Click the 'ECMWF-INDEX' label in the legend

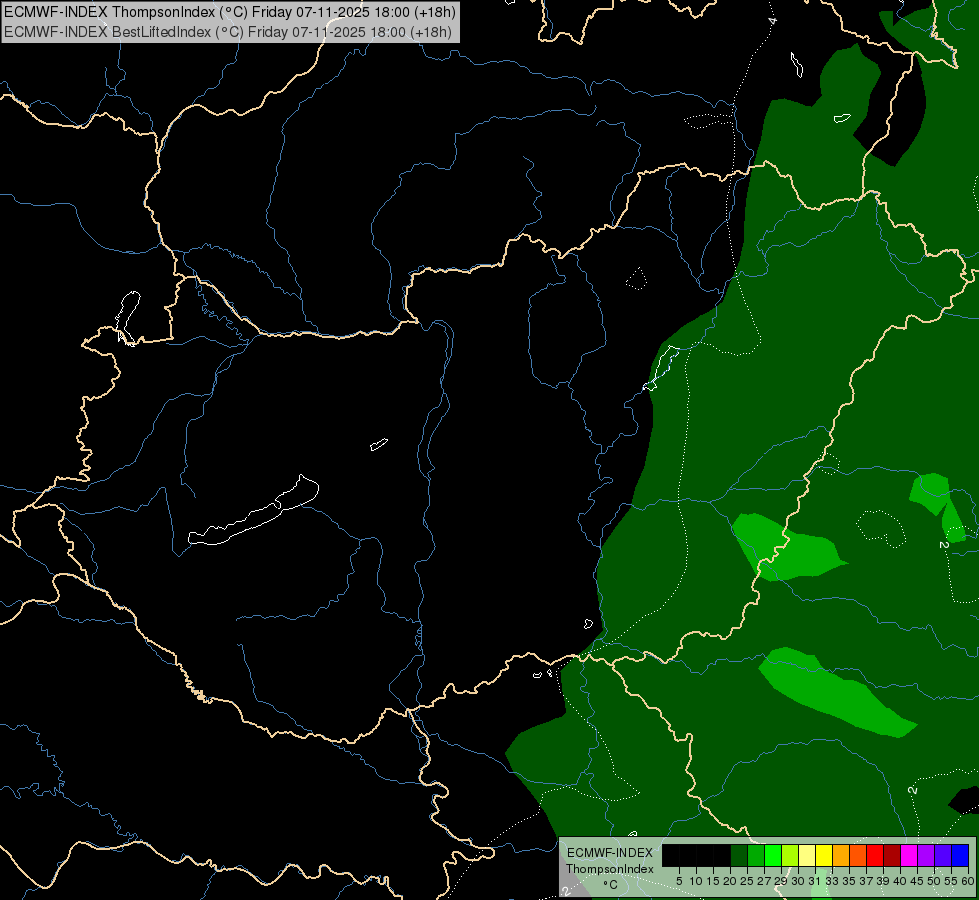pyautogui.click(x=610, y=853)
